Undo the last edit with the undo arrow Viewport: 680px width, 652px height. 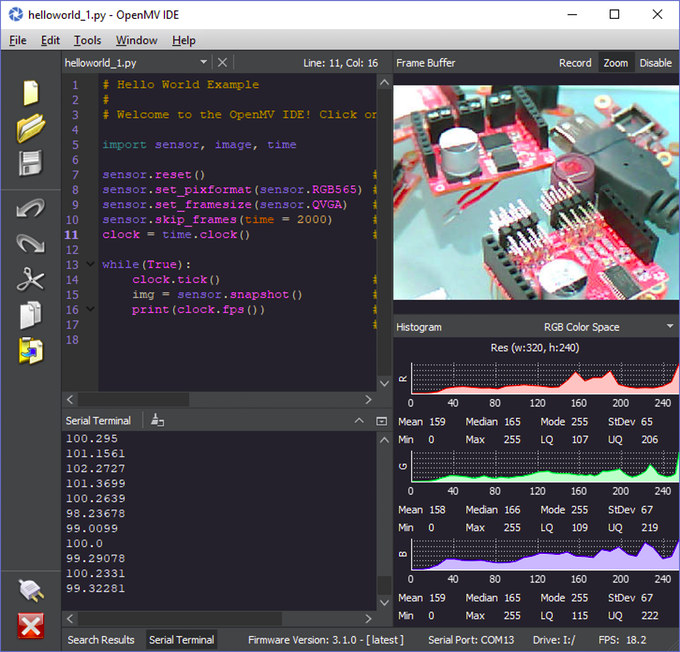click(x=31, y=208)
